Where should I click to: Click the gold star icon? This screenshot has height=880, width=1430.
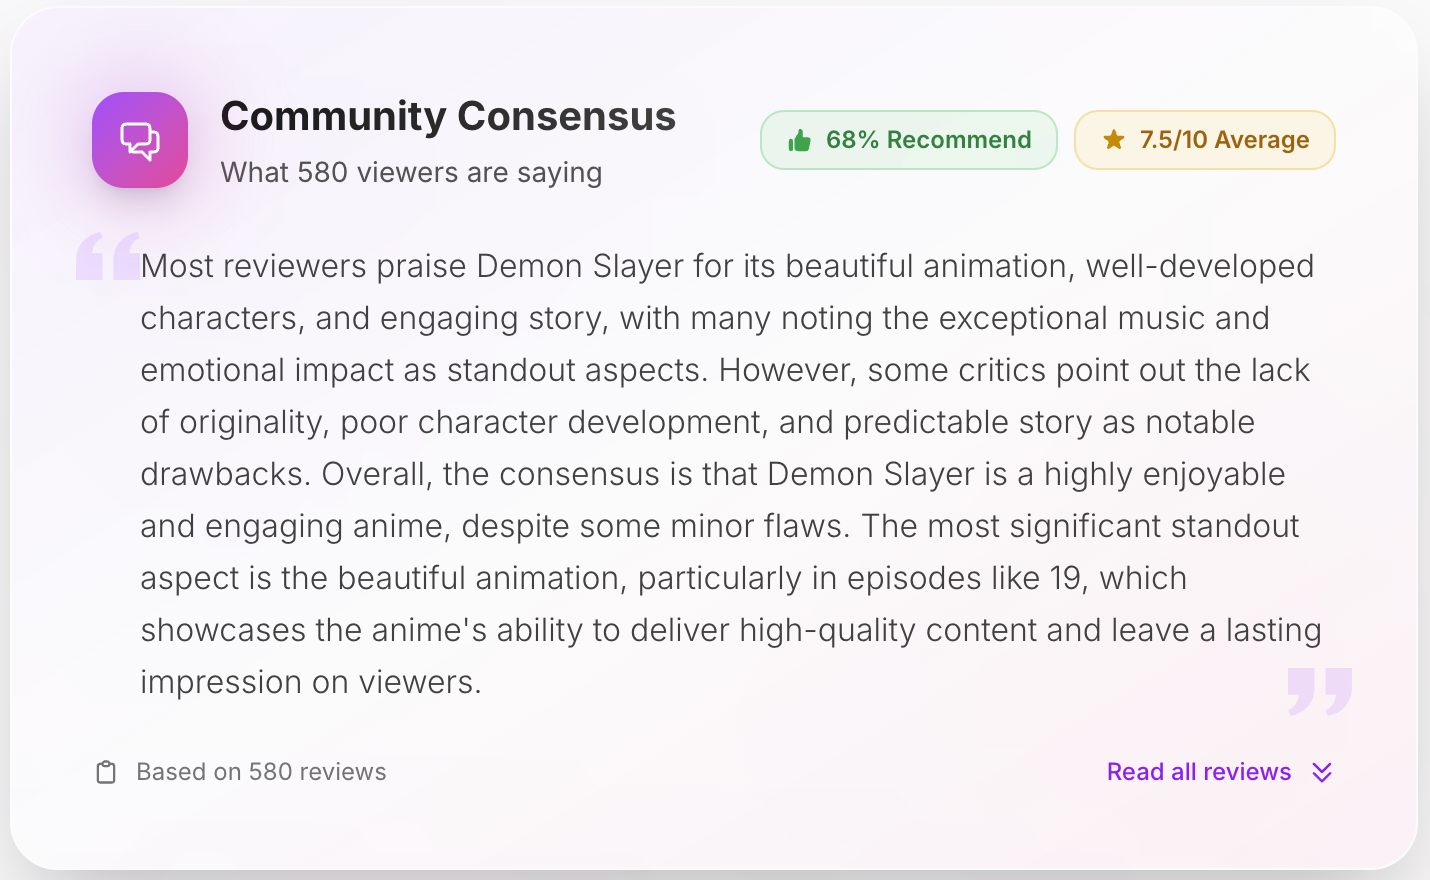click(1113, 140)
